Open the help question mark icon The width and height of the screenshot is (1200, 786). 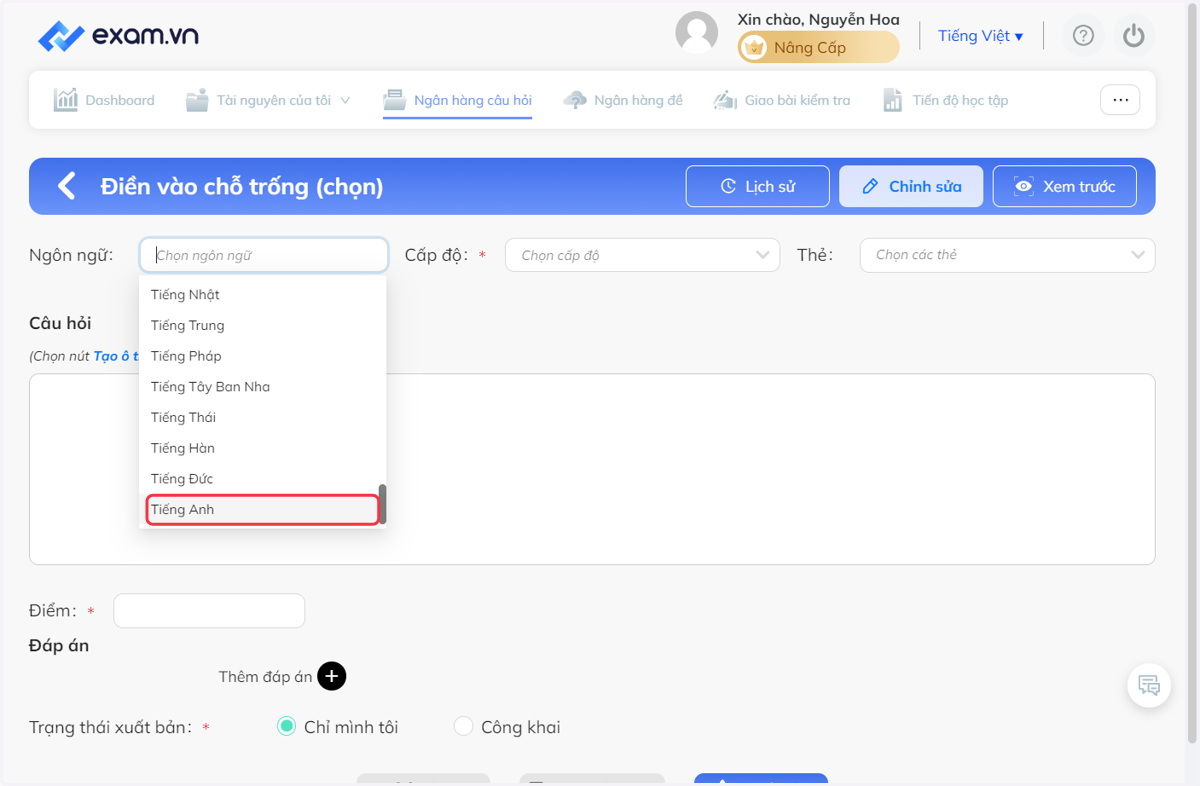[x=1083, y=36]
